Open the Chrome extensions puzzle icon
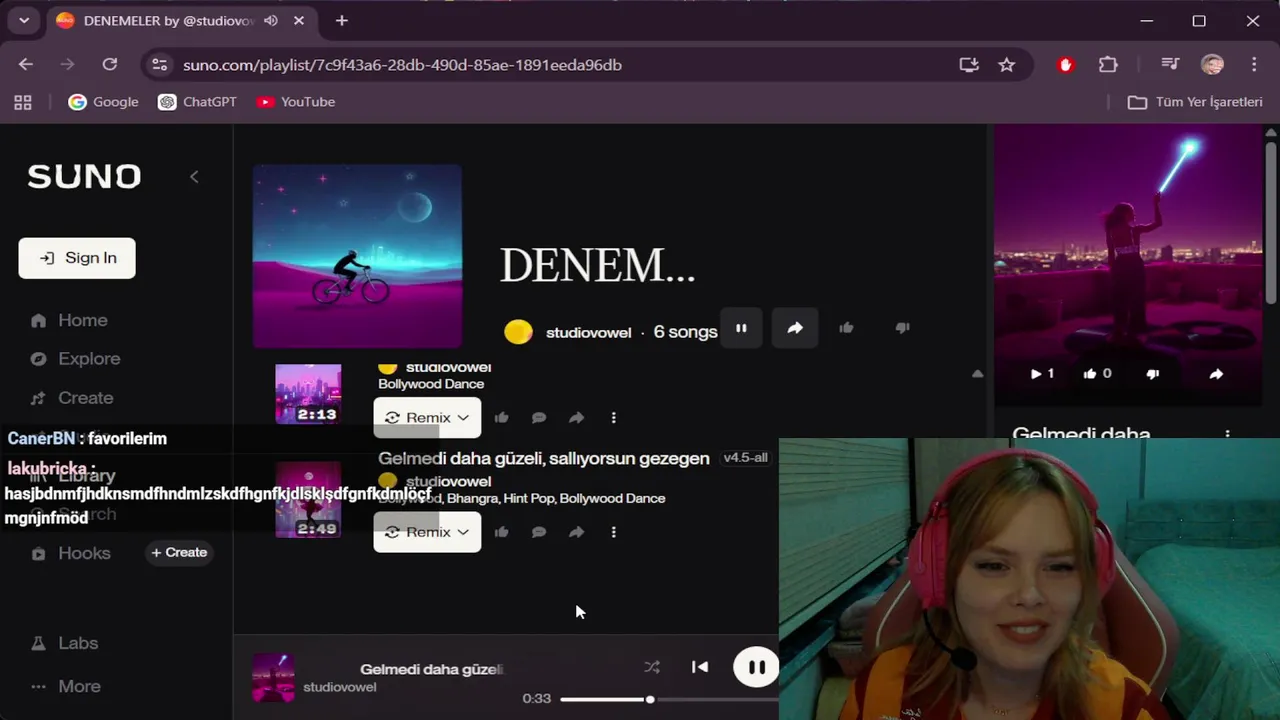This screenshot has height=720, width=1280. 1108,65
